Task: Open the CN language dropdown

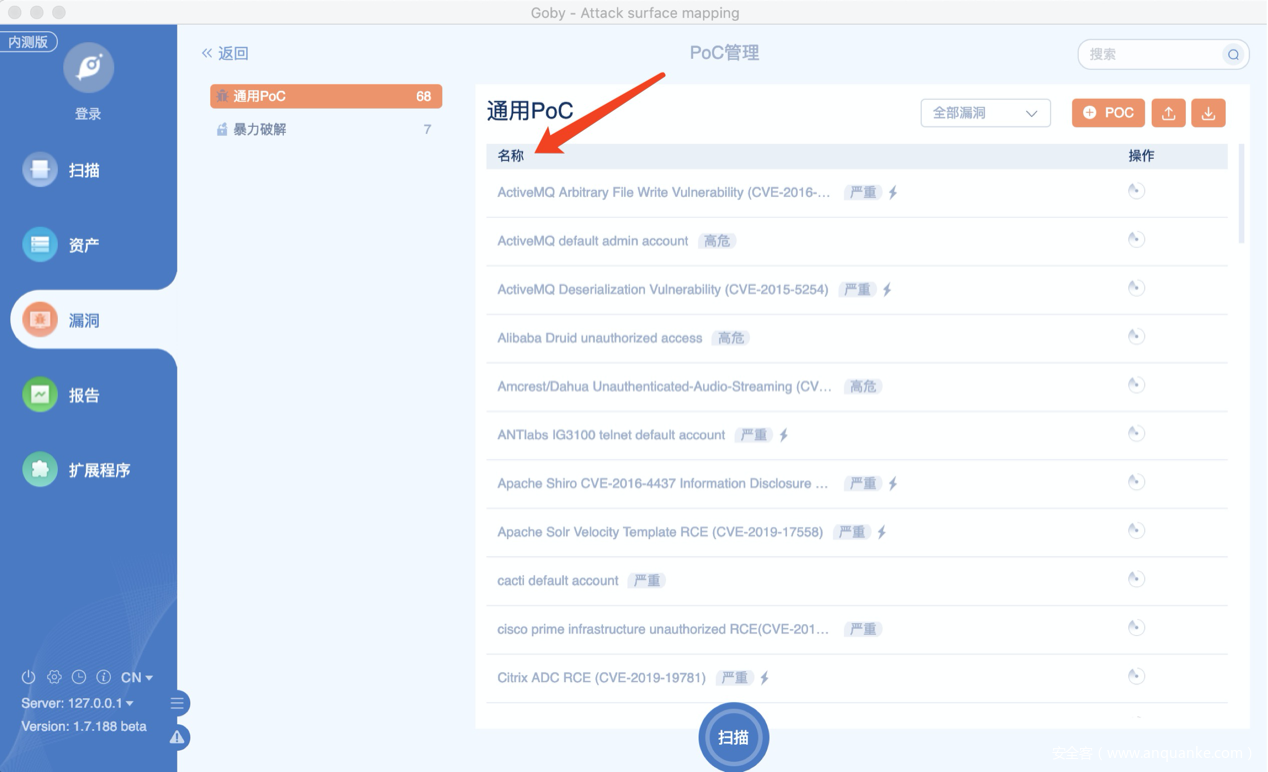Action: pos(137,677)
